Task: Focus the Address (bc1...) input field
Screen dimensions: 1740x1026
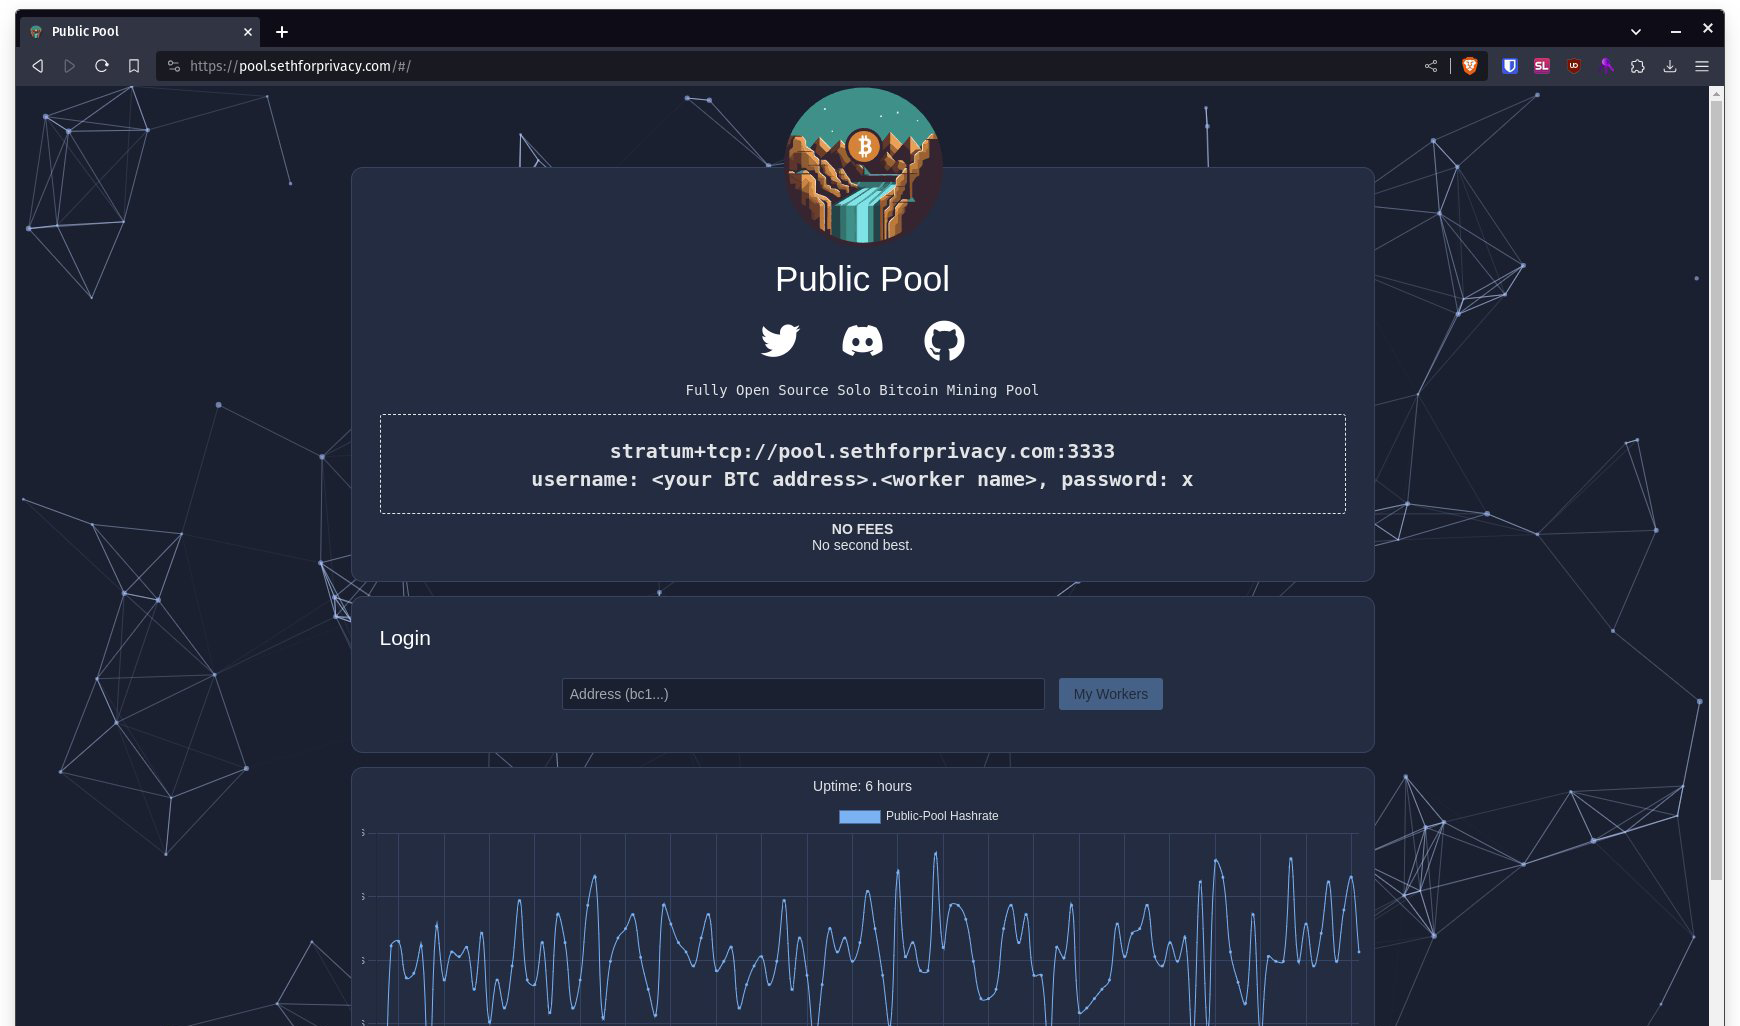Action: [x=802, y=693]
